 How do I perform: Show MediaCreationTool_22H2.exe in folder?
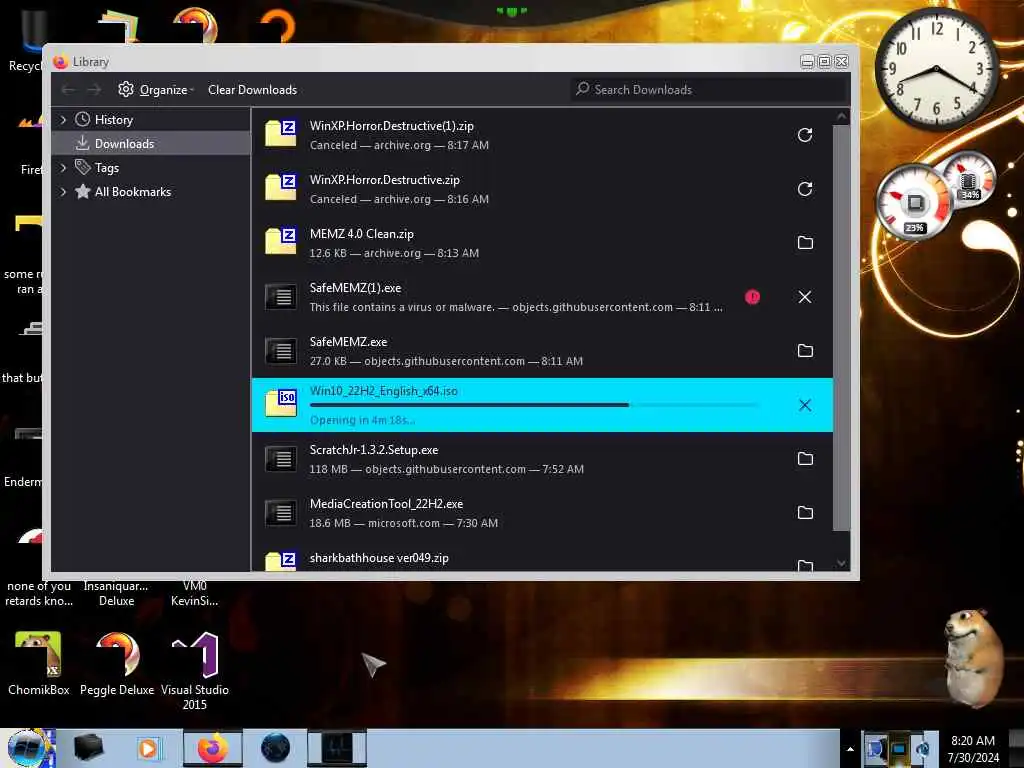coord(805,513)
